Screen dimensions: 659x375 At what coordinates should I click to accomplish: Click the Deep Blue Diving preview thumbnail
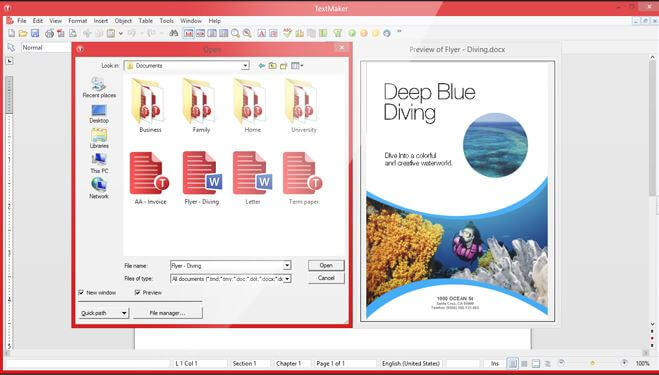click(457, 191)
